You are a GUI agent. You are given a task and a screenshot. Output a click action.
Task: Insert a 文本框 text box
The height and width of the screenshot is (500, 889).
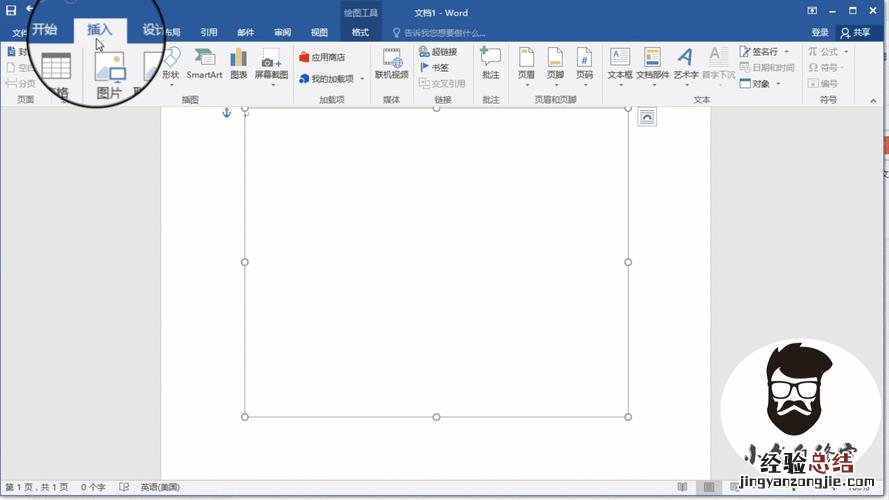click(x=620, y=63)
